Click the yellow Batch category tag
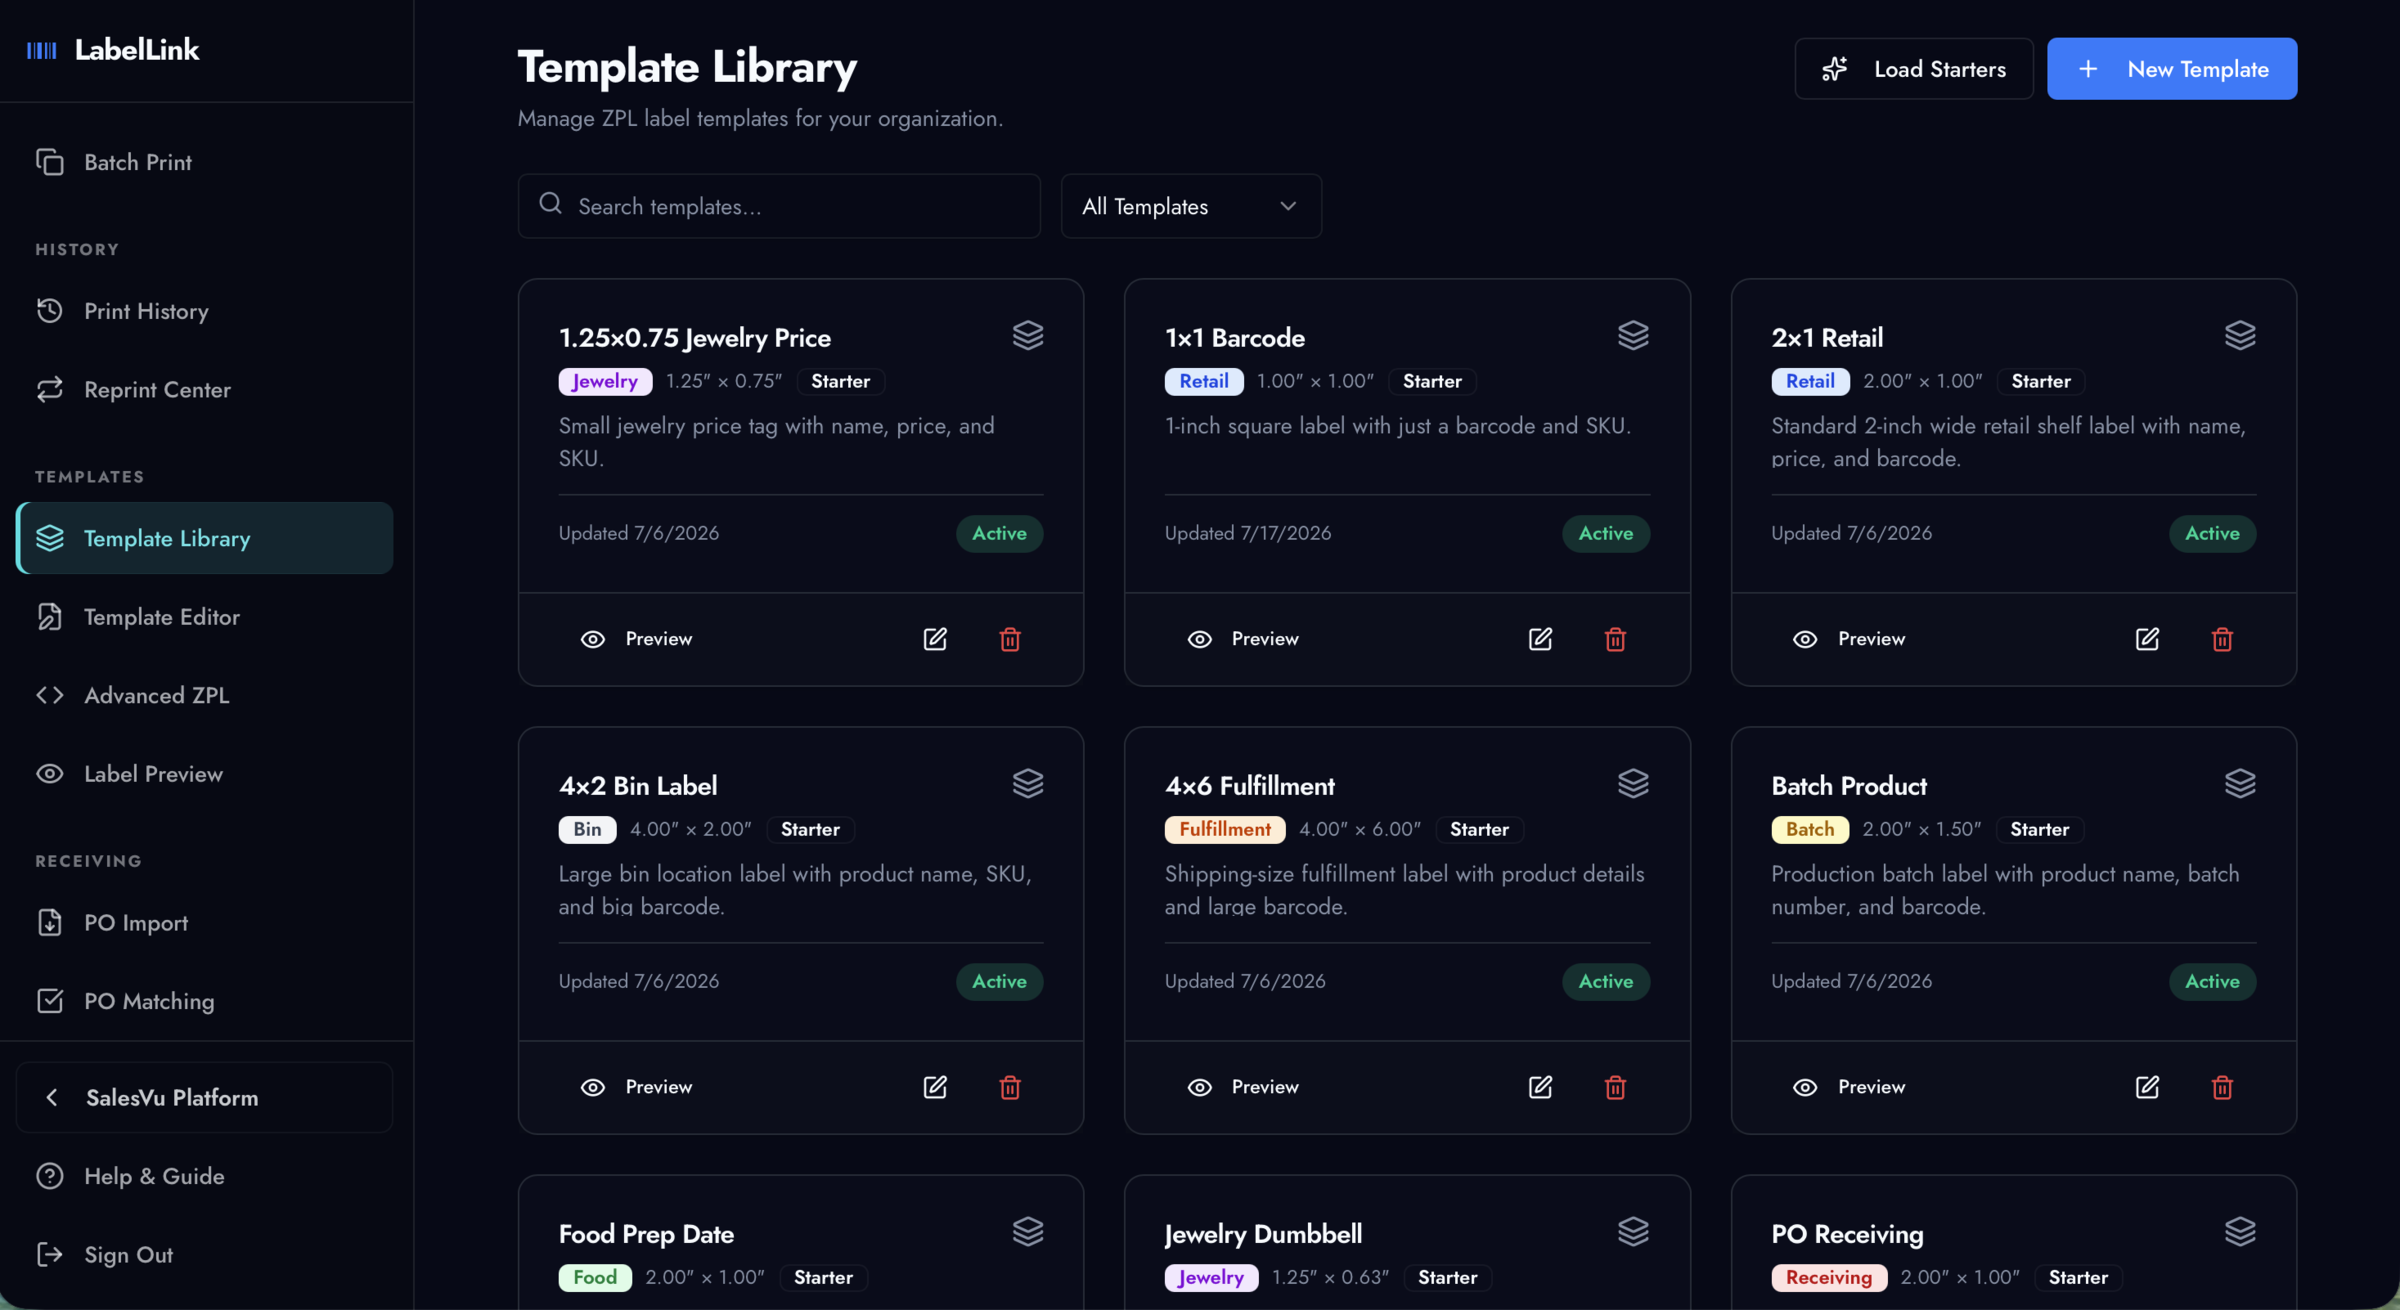2400x1310 pixels. pos(1810,829)
